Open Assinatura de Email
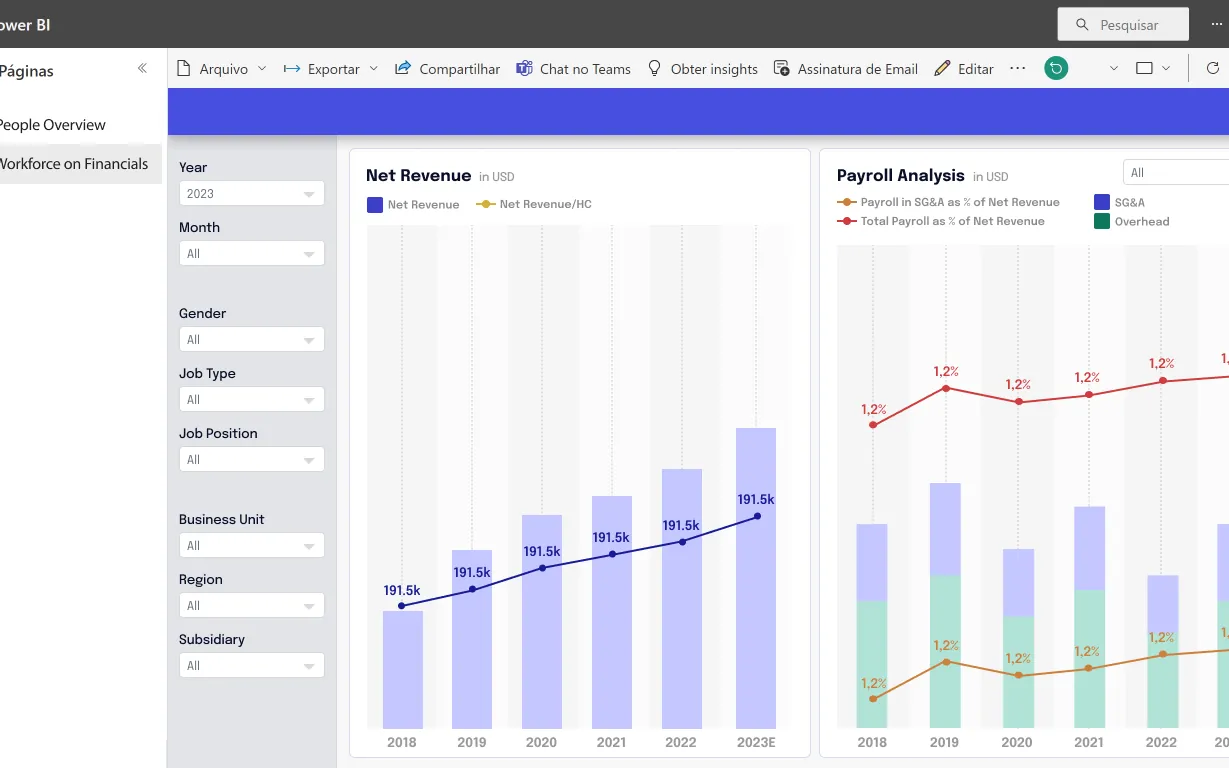Viewport: 1229px width, 768px height. tap(846, 69)
